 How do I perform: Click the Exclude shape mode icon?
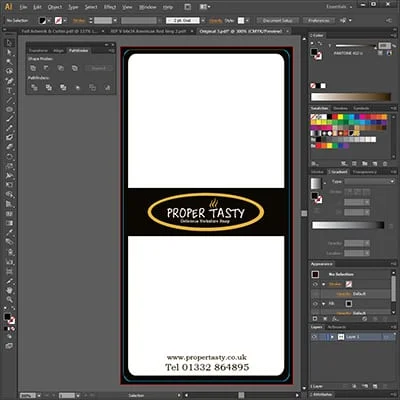(x=75, y=68)
